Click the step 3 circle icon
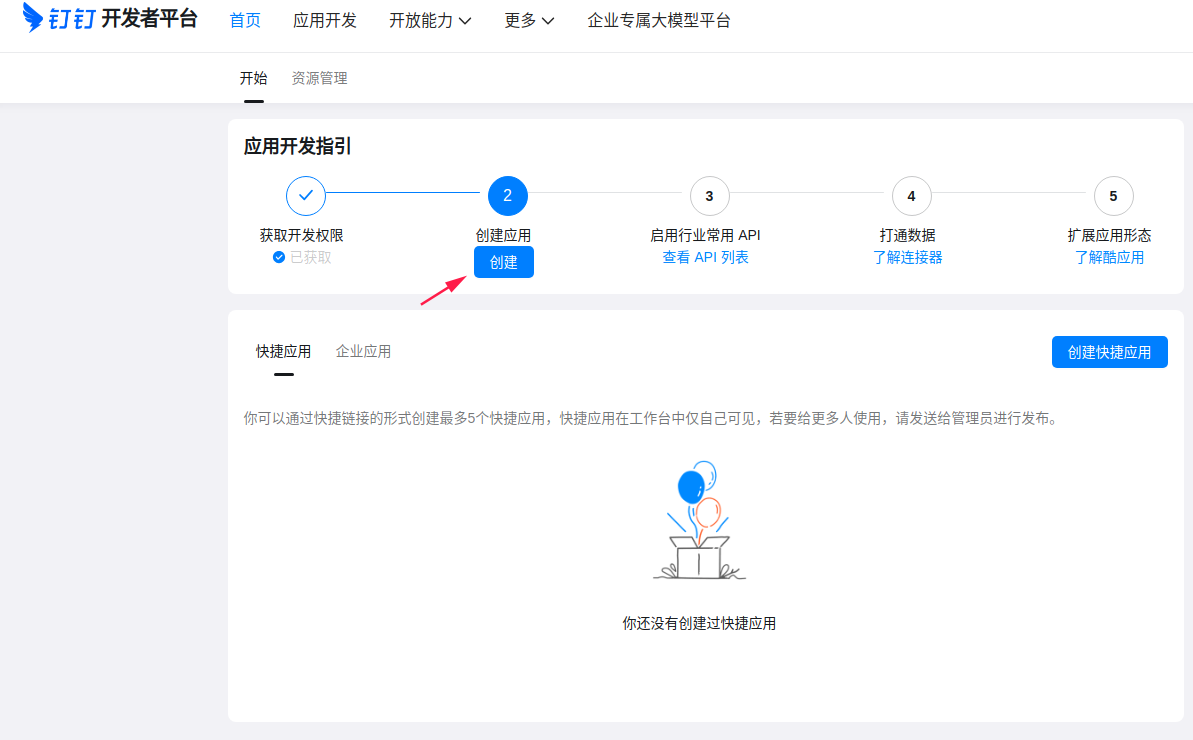Screen dimensions: 1193x740 coord(709,195)
